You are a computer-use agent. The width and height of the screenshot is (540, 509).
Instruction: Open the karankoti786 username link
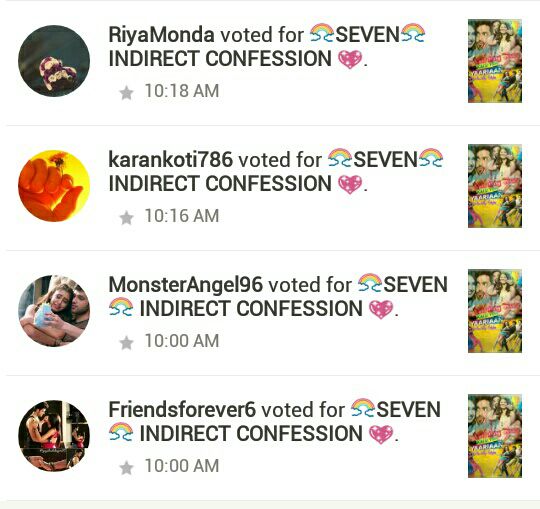(170, 160)
